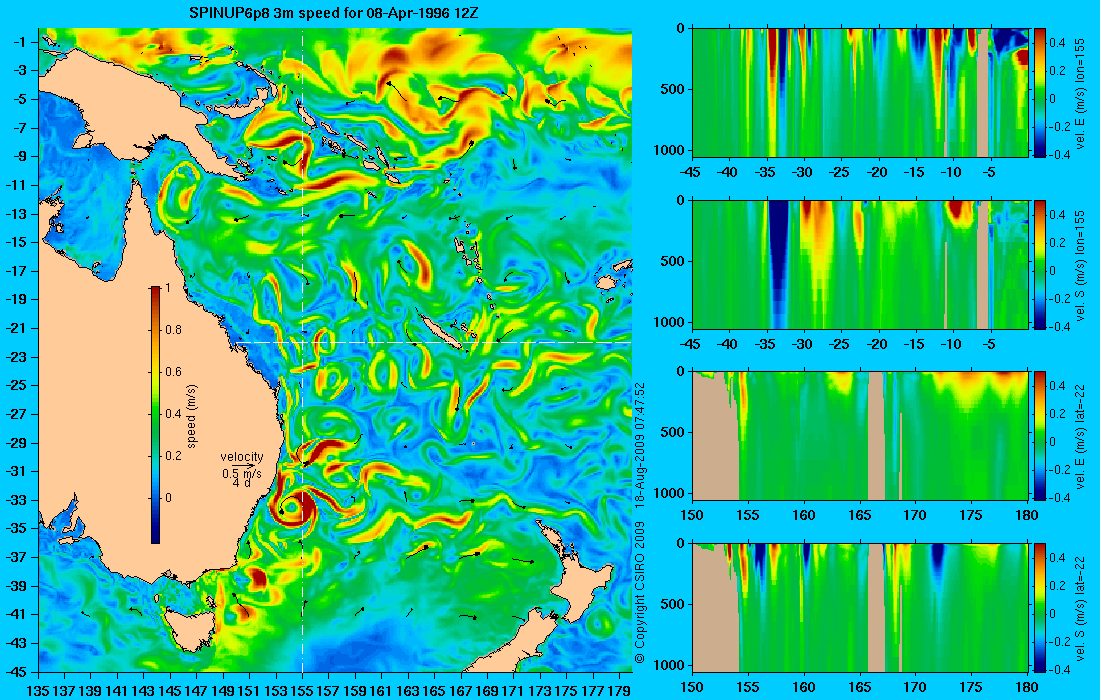Click the "500" depth tick of the top section plot
The height and width of the screenshot is (700, 1100).
(673, 89)
